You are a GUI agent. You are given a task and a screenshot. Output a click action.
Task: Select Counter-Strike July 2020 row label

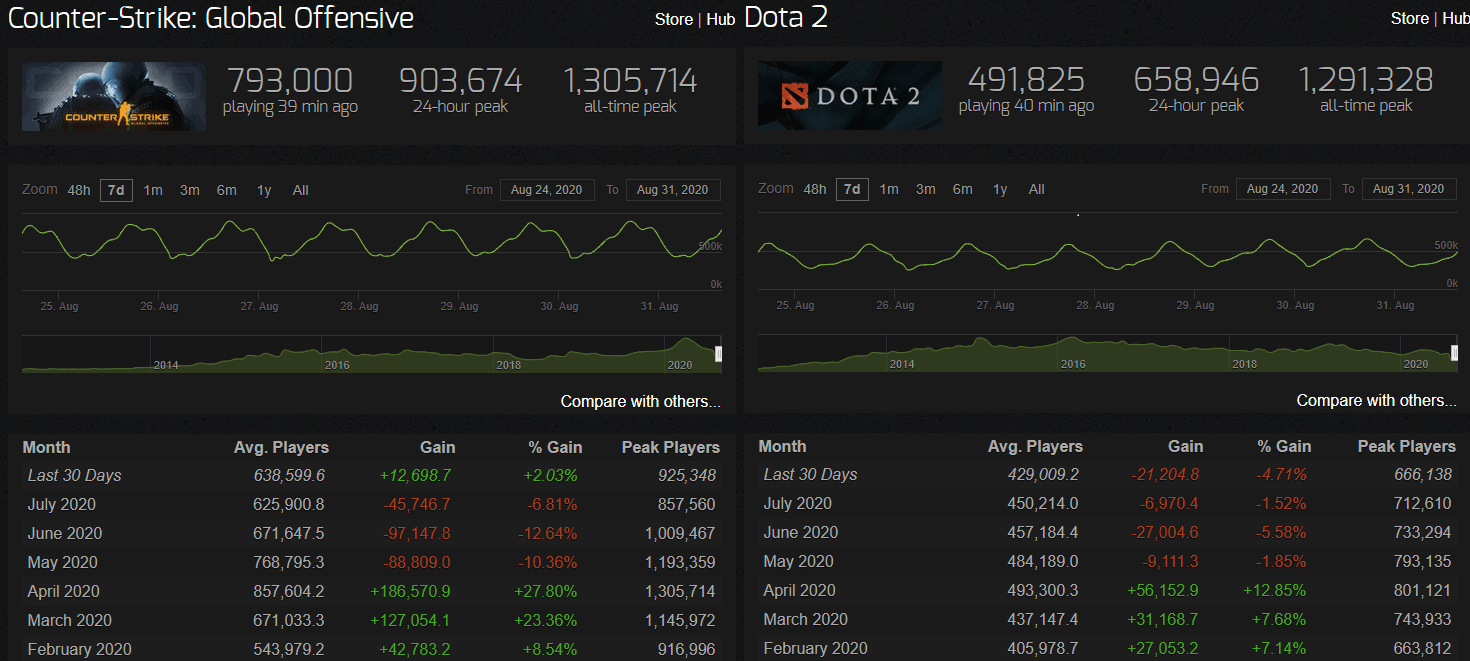62,504
